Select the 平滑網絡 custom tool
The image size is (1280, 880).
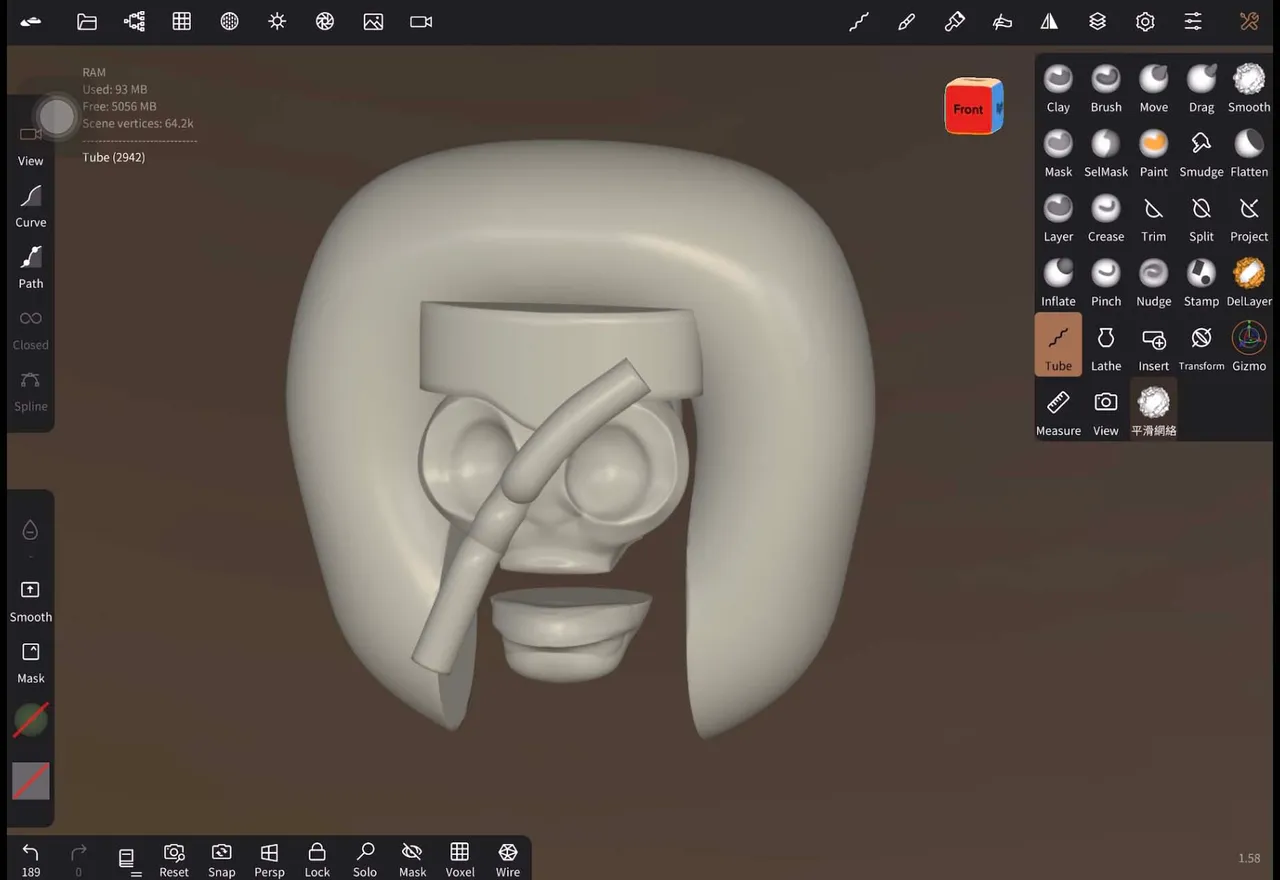tap(1153, 411)
